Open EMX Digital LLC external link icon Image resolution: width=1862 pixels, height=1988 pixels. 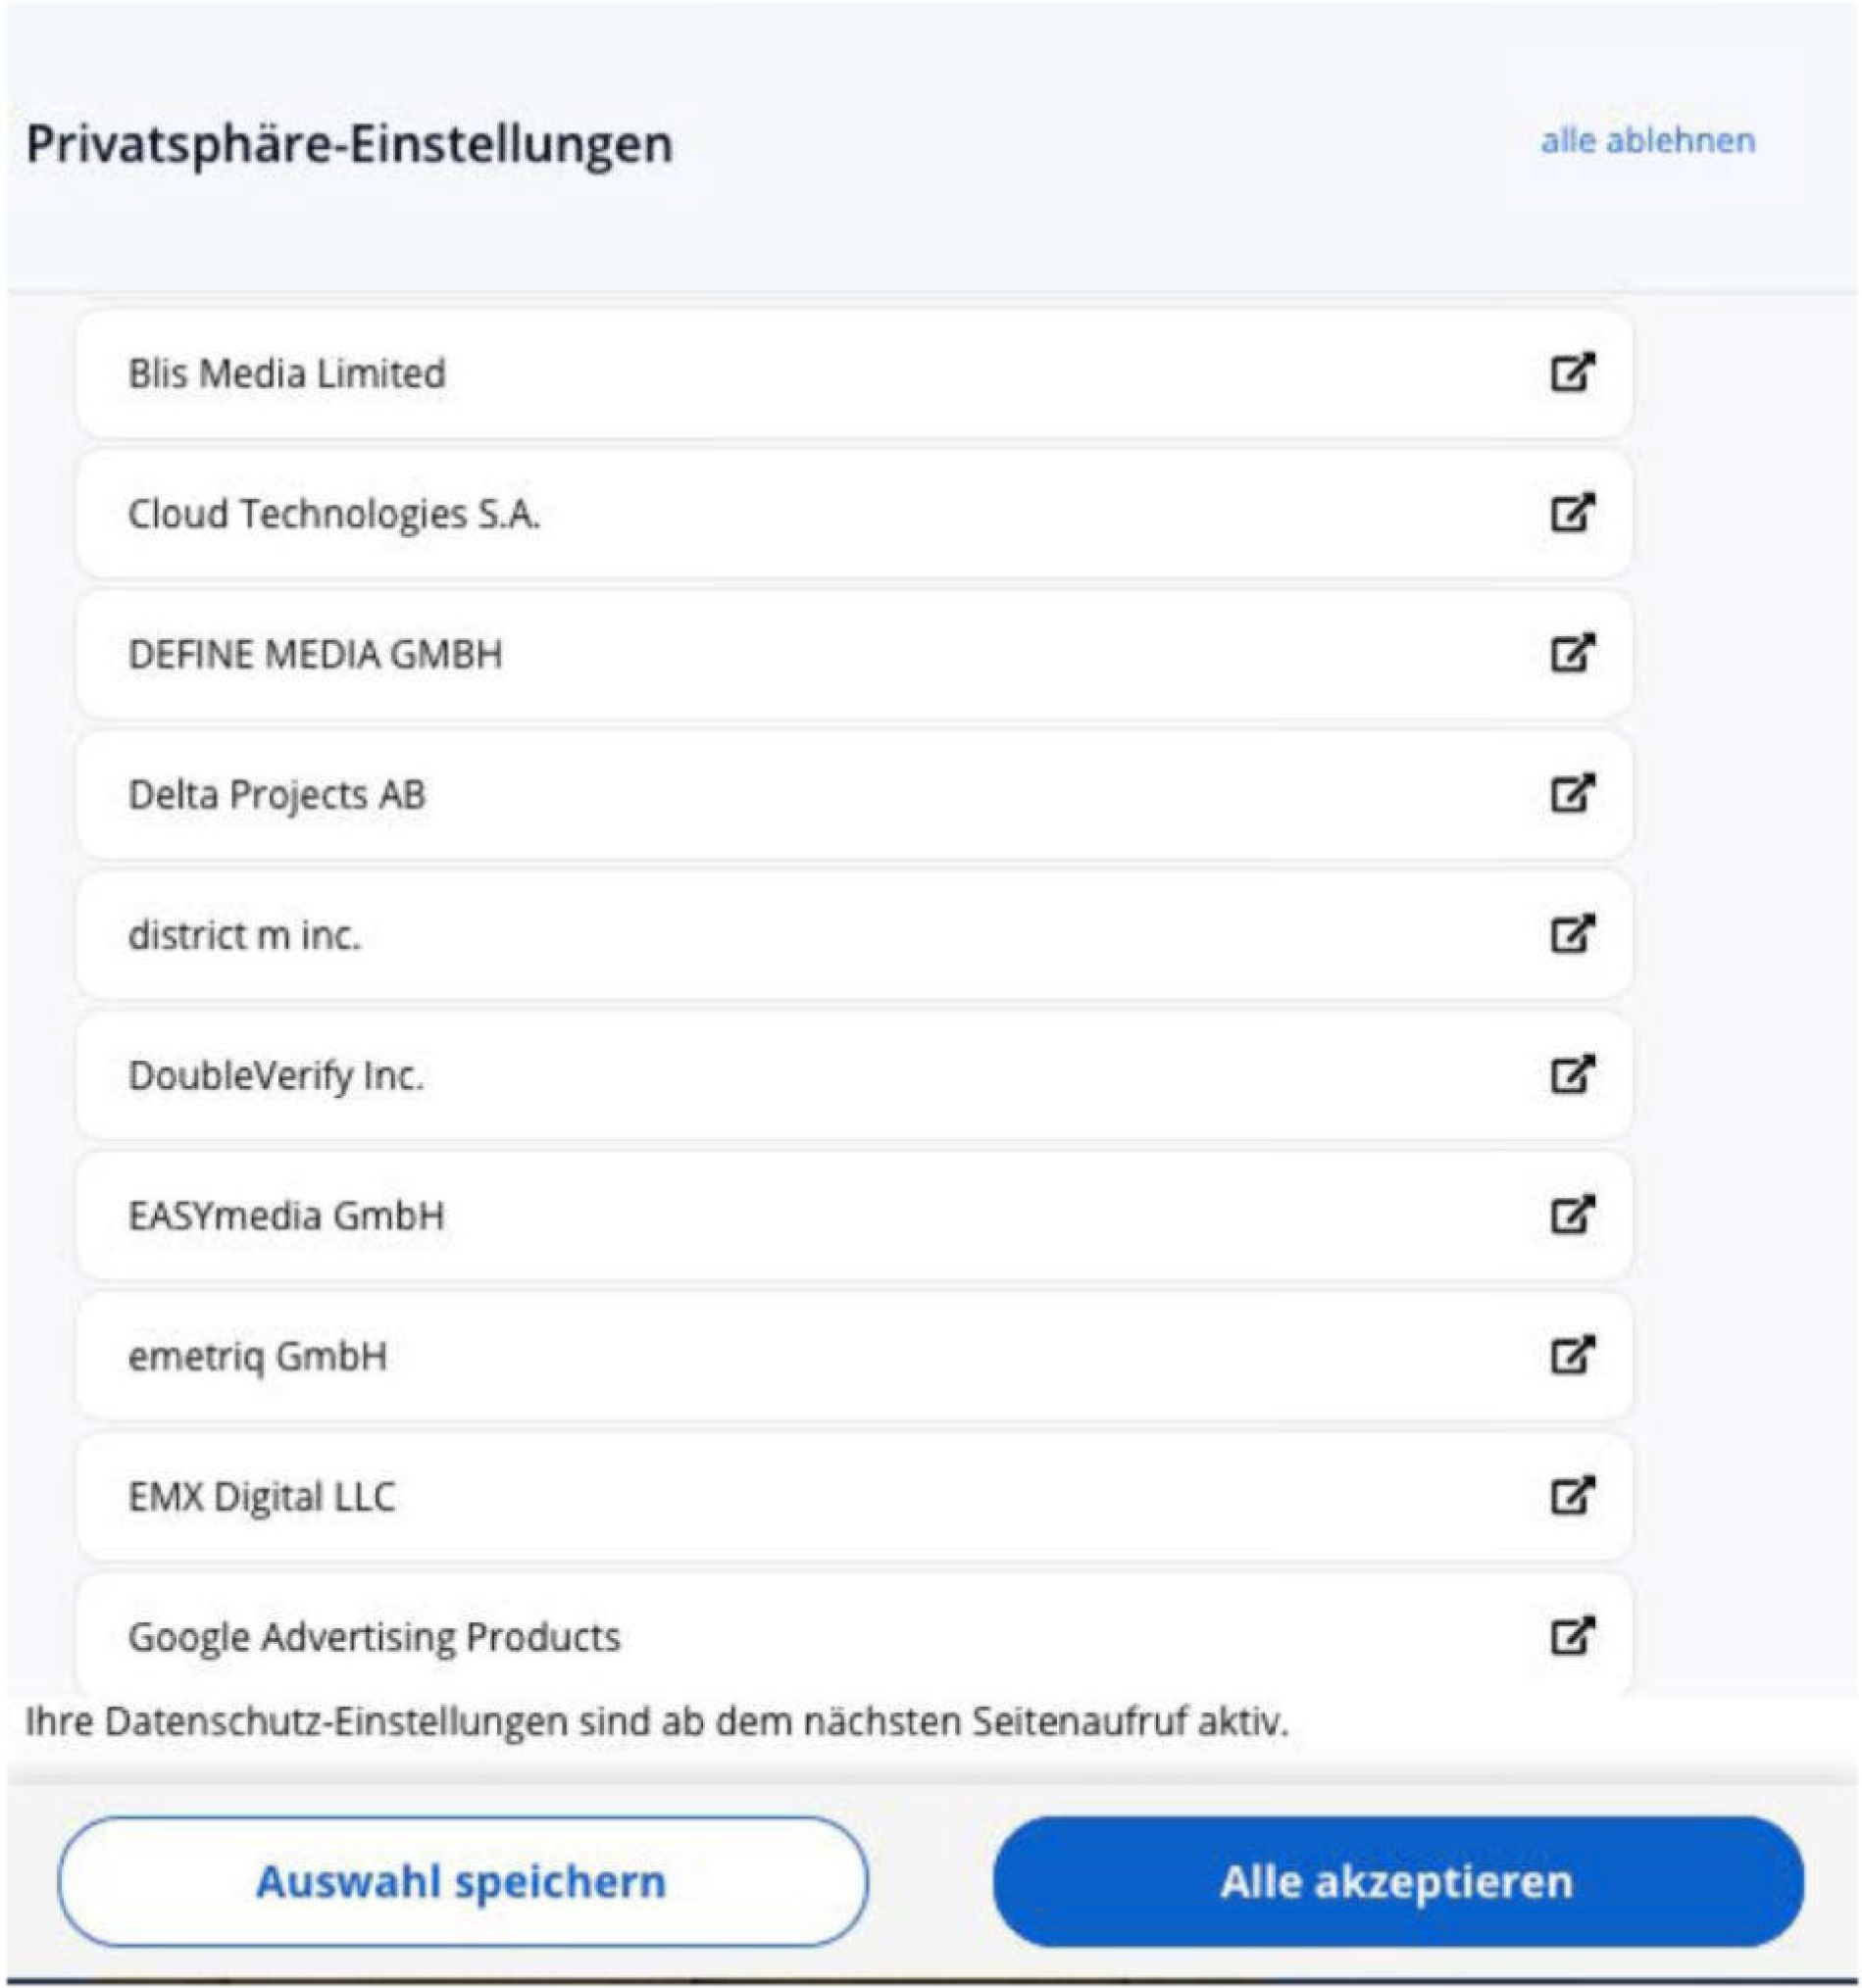point(1571,1496)
